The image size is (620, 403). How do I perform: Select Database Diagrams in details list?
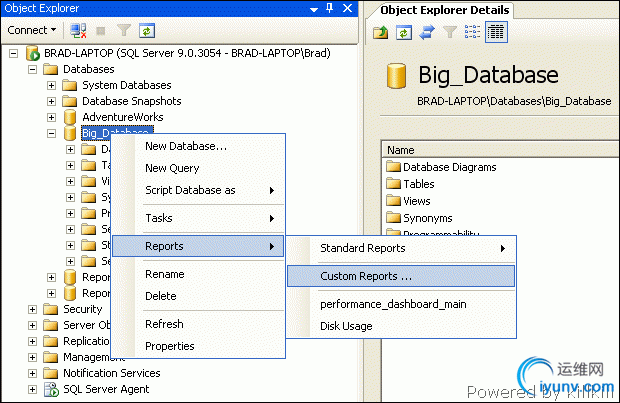(450, 167)
